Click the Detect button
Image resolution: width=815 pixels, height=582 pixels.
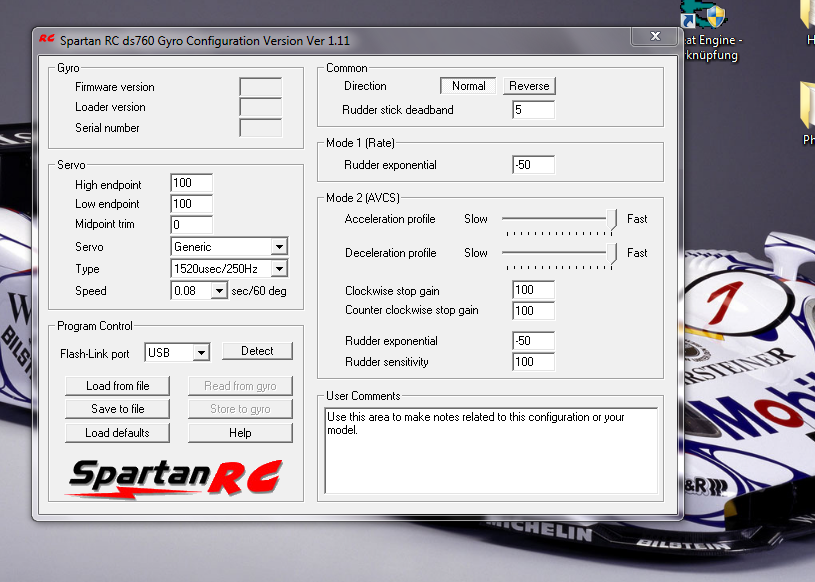tap(257, 351)
